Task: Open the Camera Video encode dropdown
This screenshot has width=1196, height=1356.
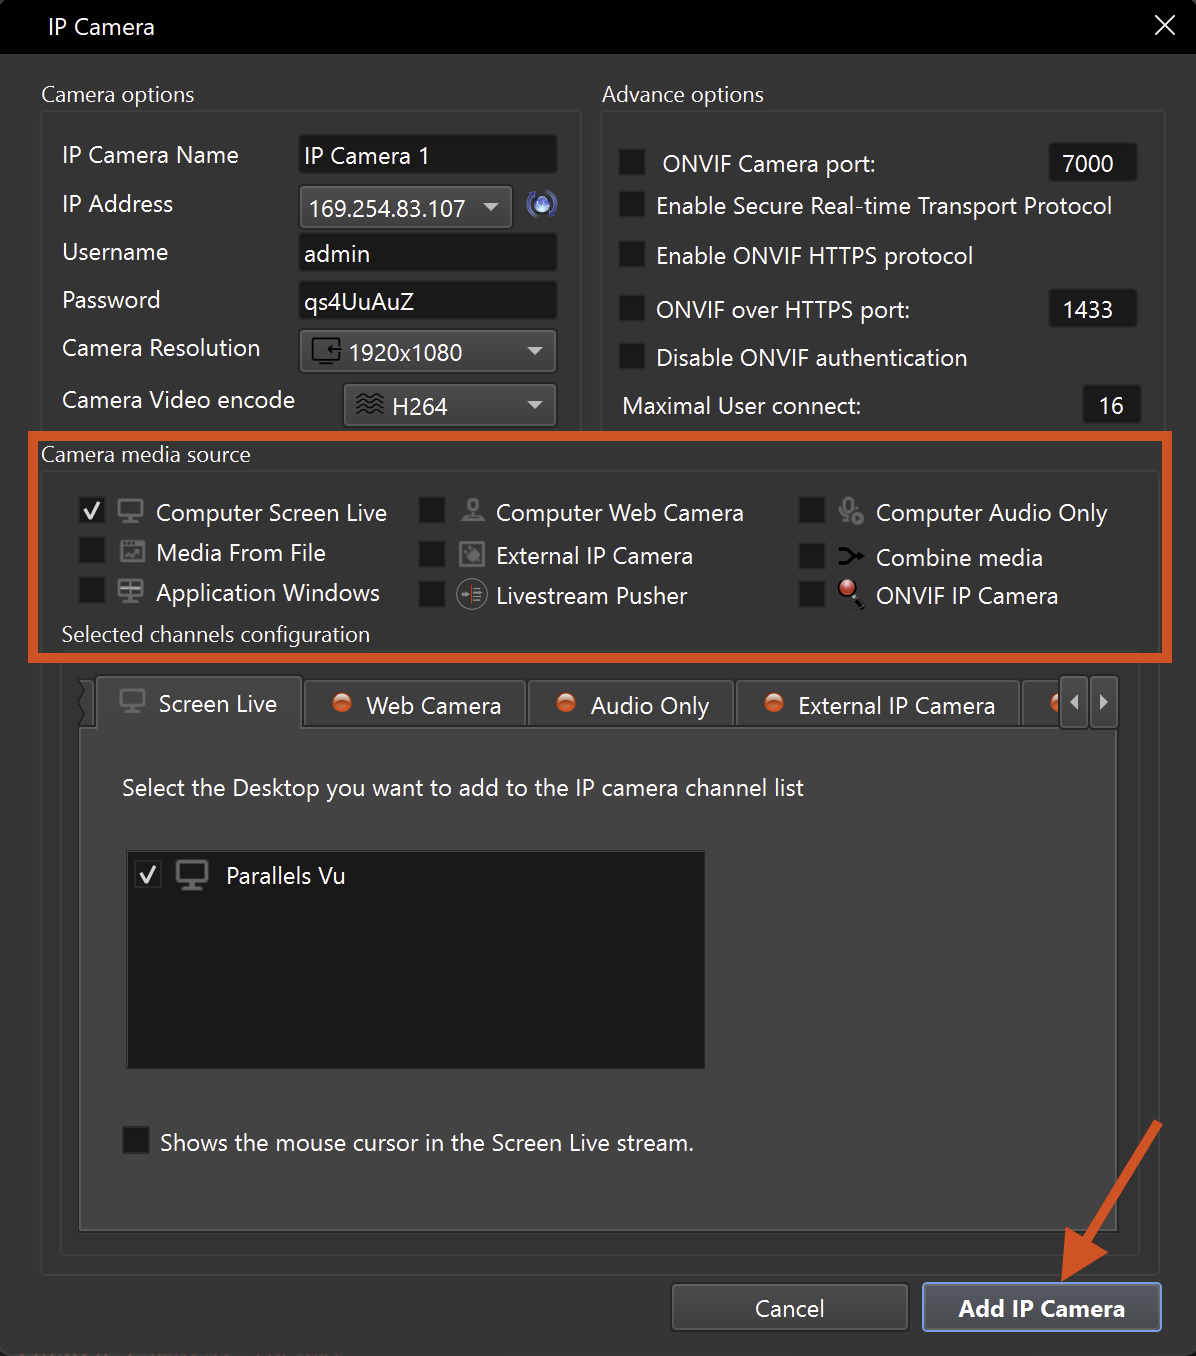Action: 534,405
